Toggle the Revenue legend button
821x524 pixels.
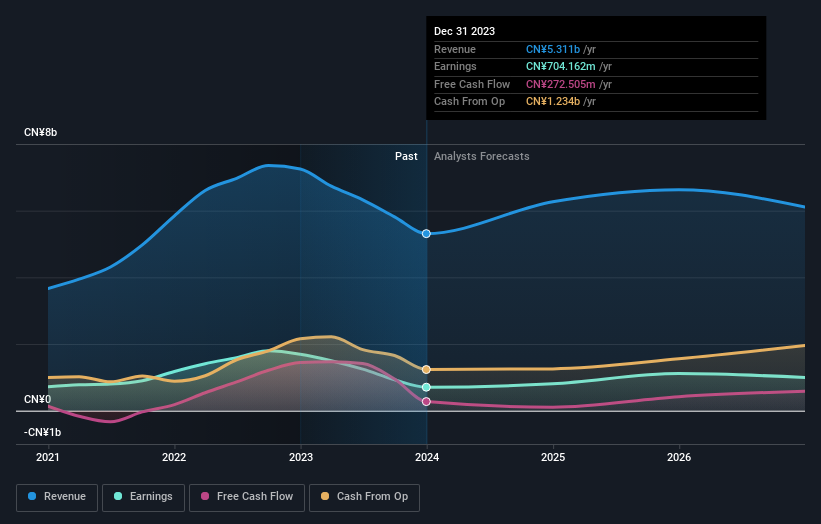pos(57,497)
